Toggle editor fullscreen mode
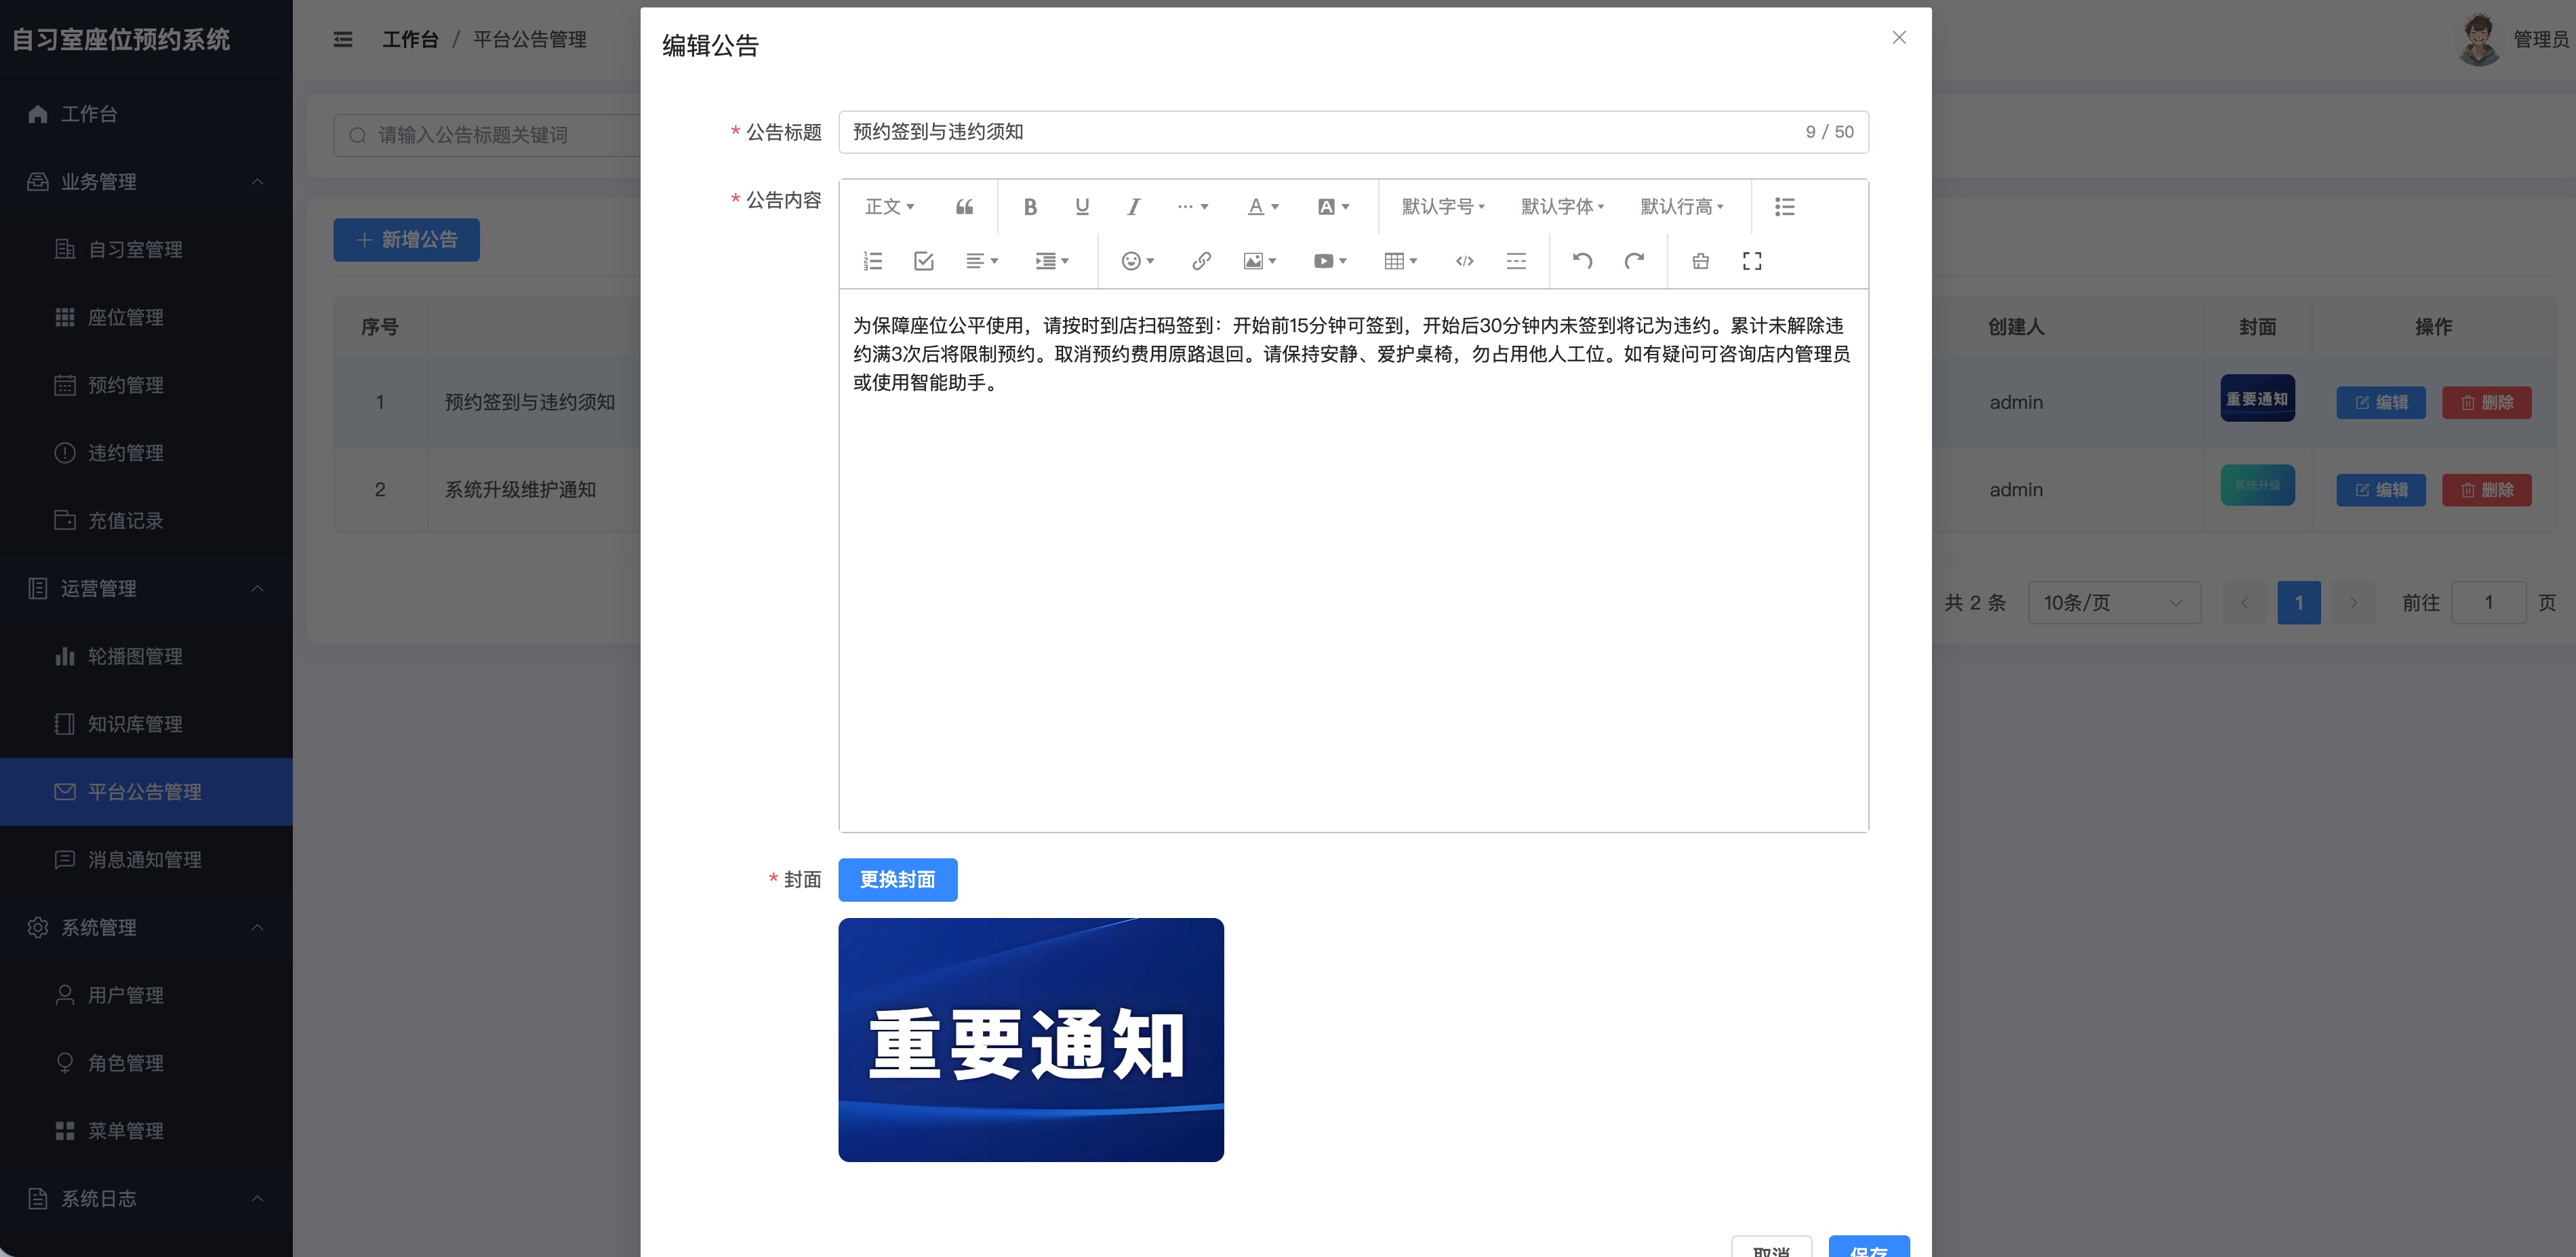The image size is (2576, 1257). click(x=1752, y=261)
